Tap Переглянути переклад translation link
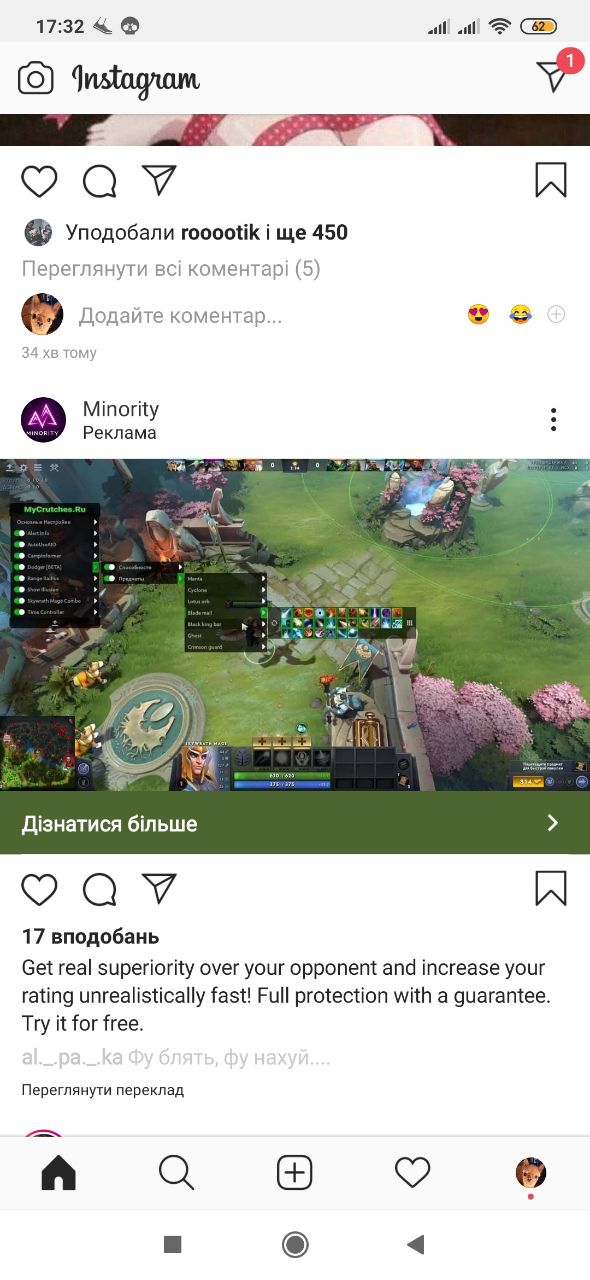Viewport: 590px width, 1280px height. tap(103, 1090)
